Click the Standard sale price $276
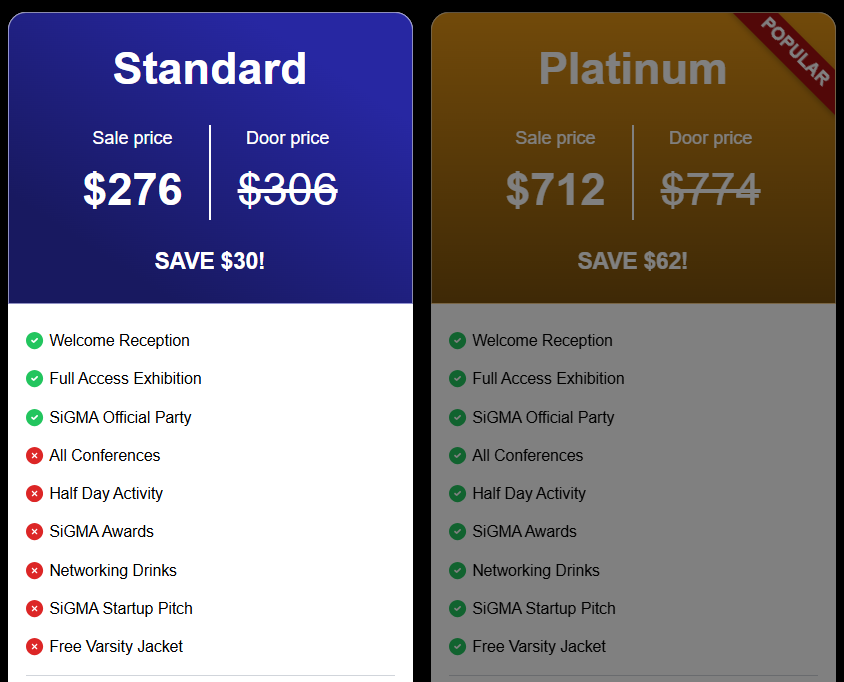Image resolution: width=844 pixels, height=682 pixels. click(132, 189)
